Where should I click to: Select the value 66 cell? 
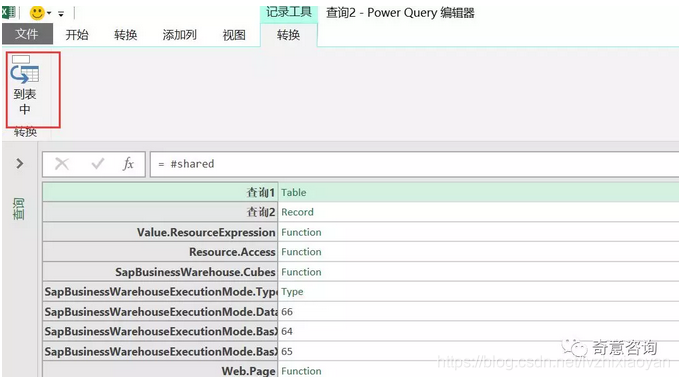tap(479, 312)
